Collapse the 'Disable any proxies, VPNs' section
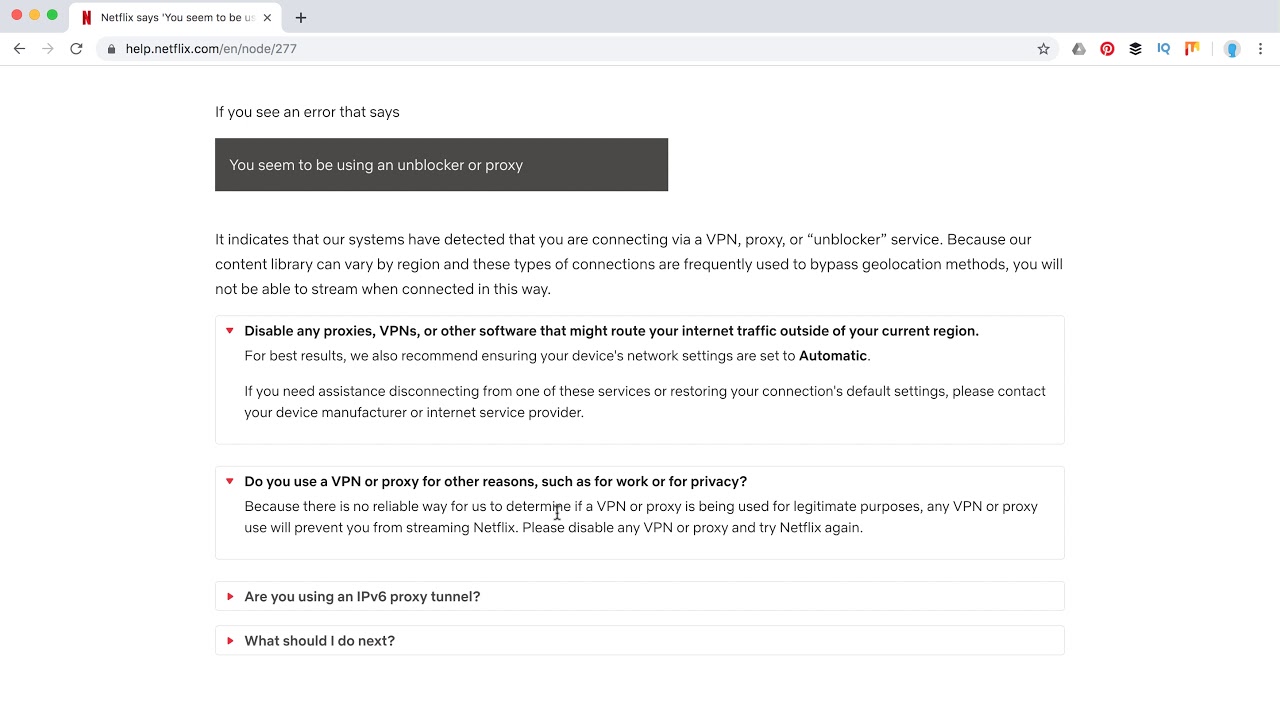Viewport: 1280px width, 720px height. coord(611,331)
